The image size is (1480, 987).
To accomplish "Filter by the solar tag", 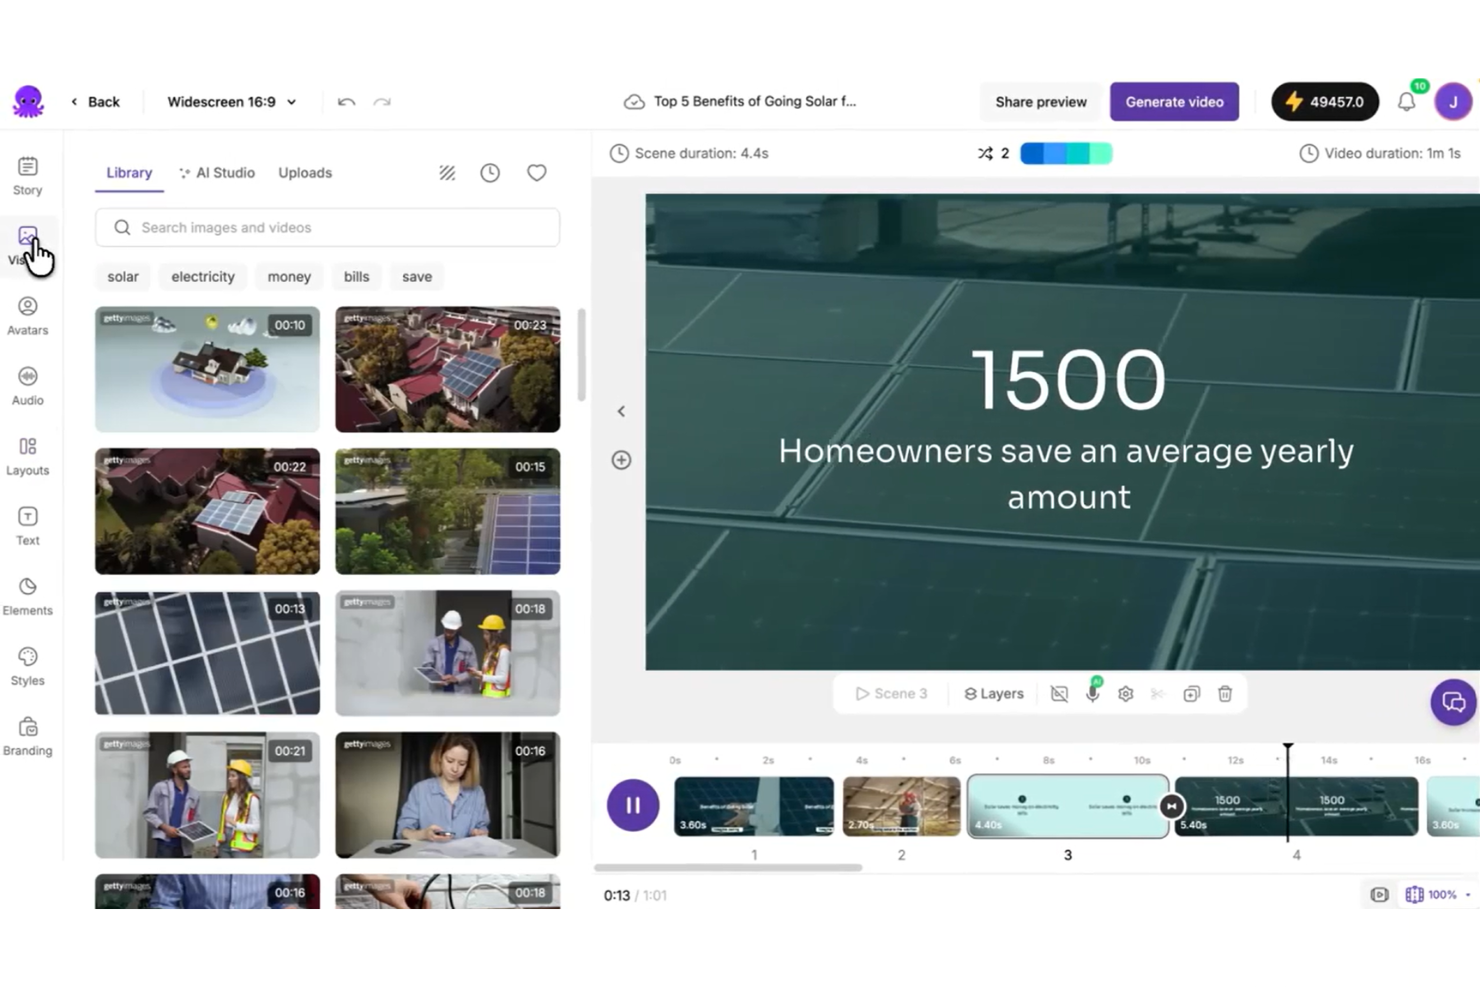I will (123, 277).
